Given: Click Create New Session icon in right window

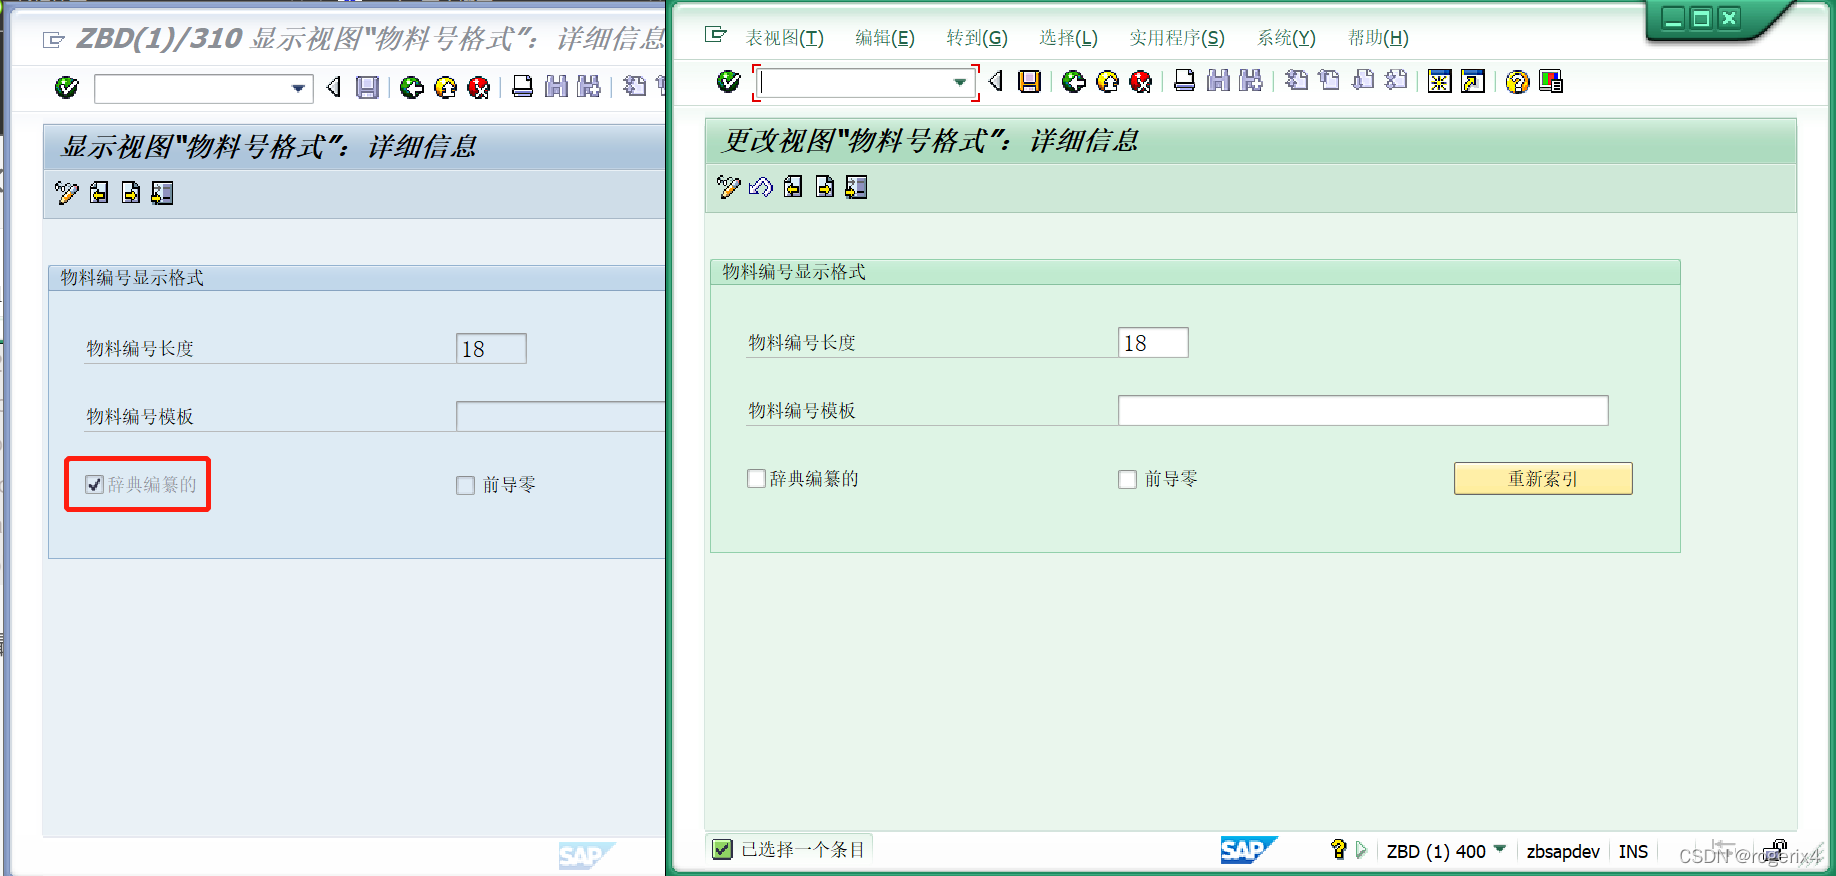Looking at the screenshot, I should 1440,82.
